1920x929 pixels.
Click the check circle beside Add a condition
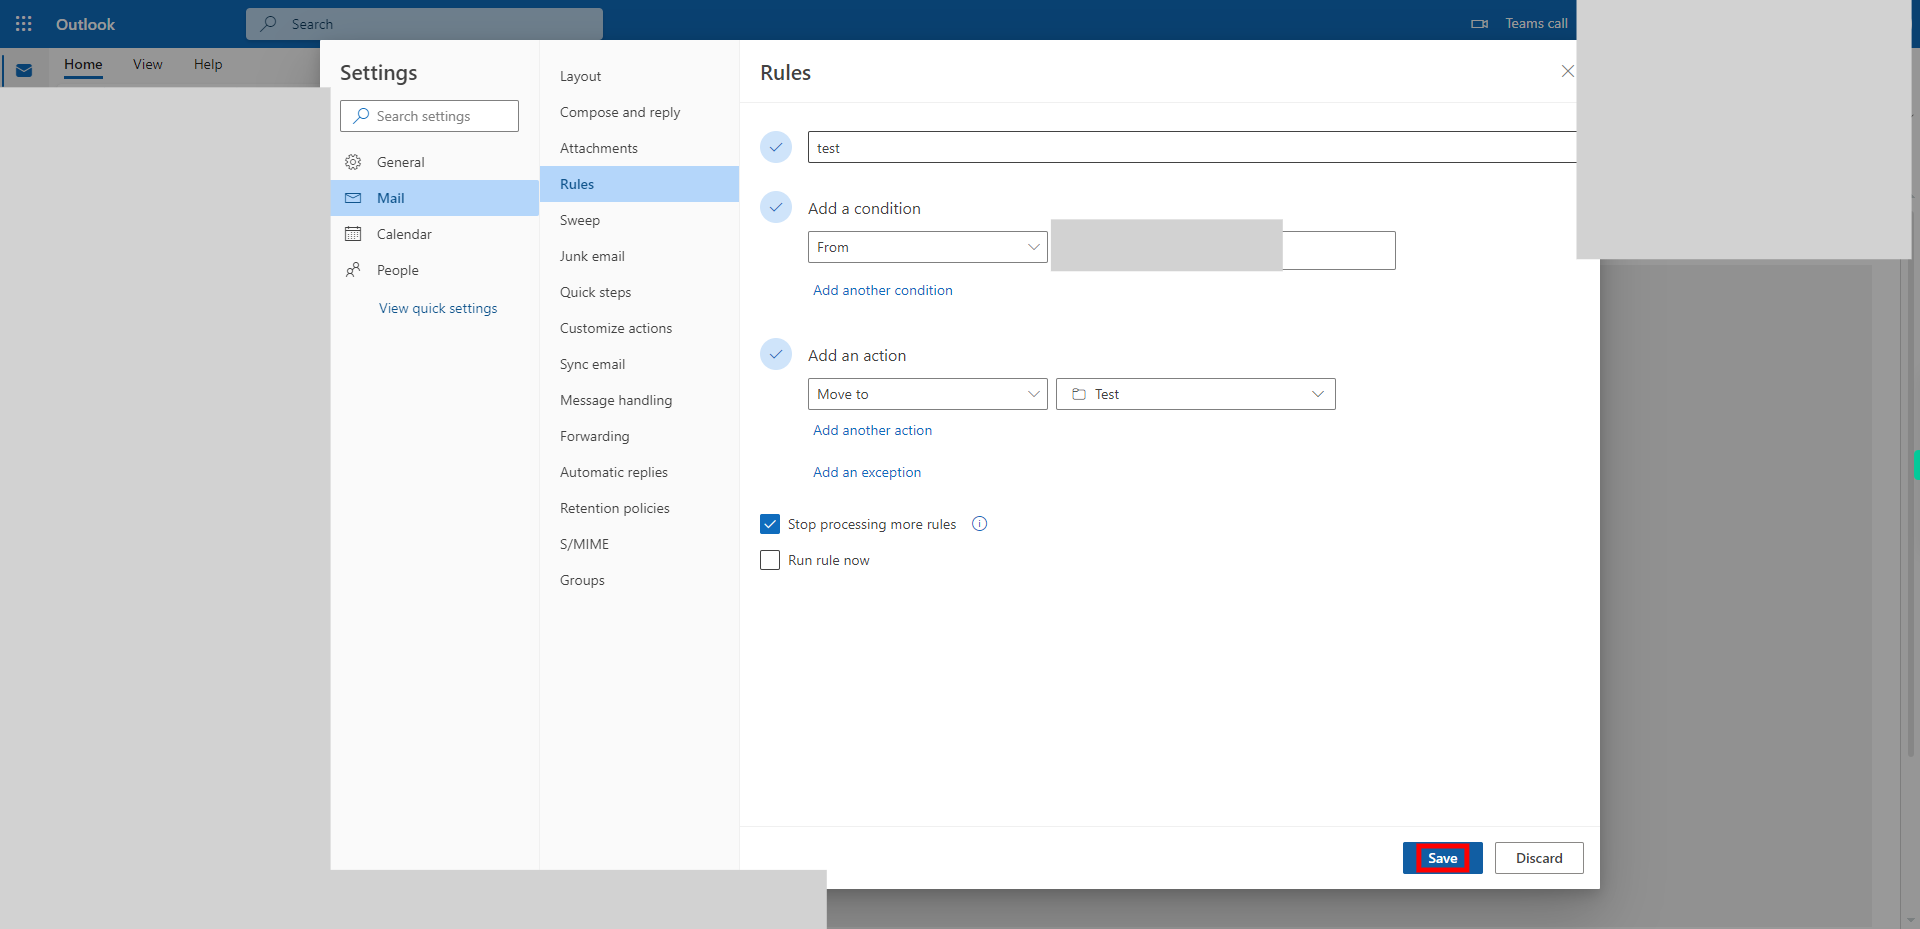coord(776,207)
